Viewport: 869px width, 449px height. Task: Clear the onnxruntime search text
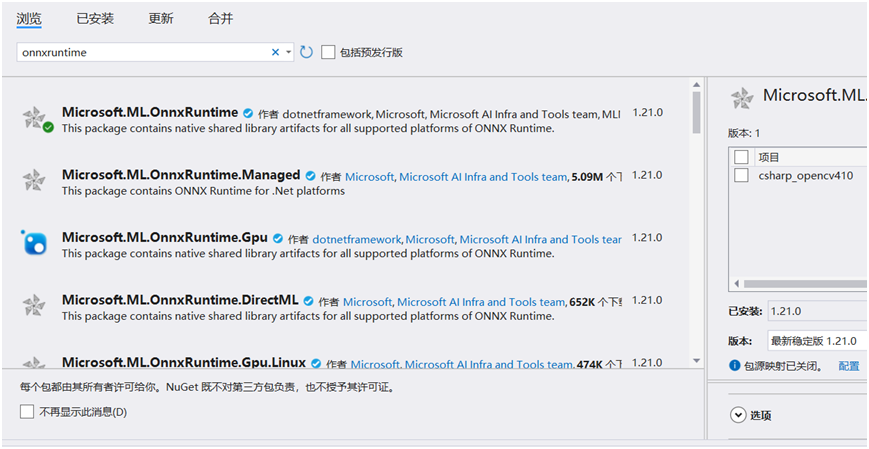[275, 52]
